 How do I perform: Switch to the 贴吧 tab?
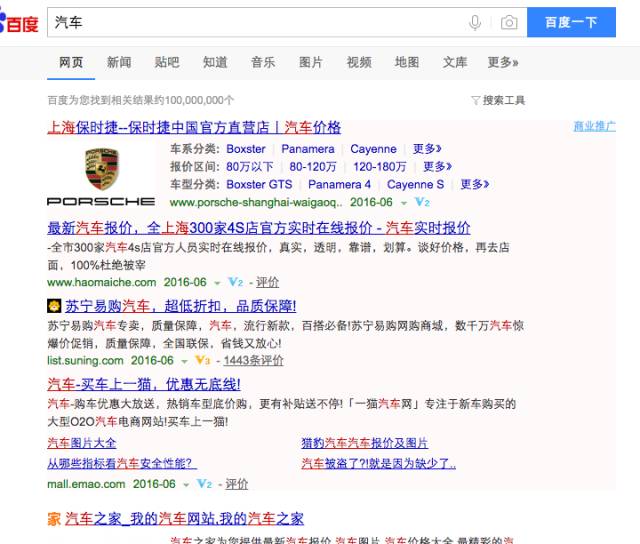pos(167,62)
